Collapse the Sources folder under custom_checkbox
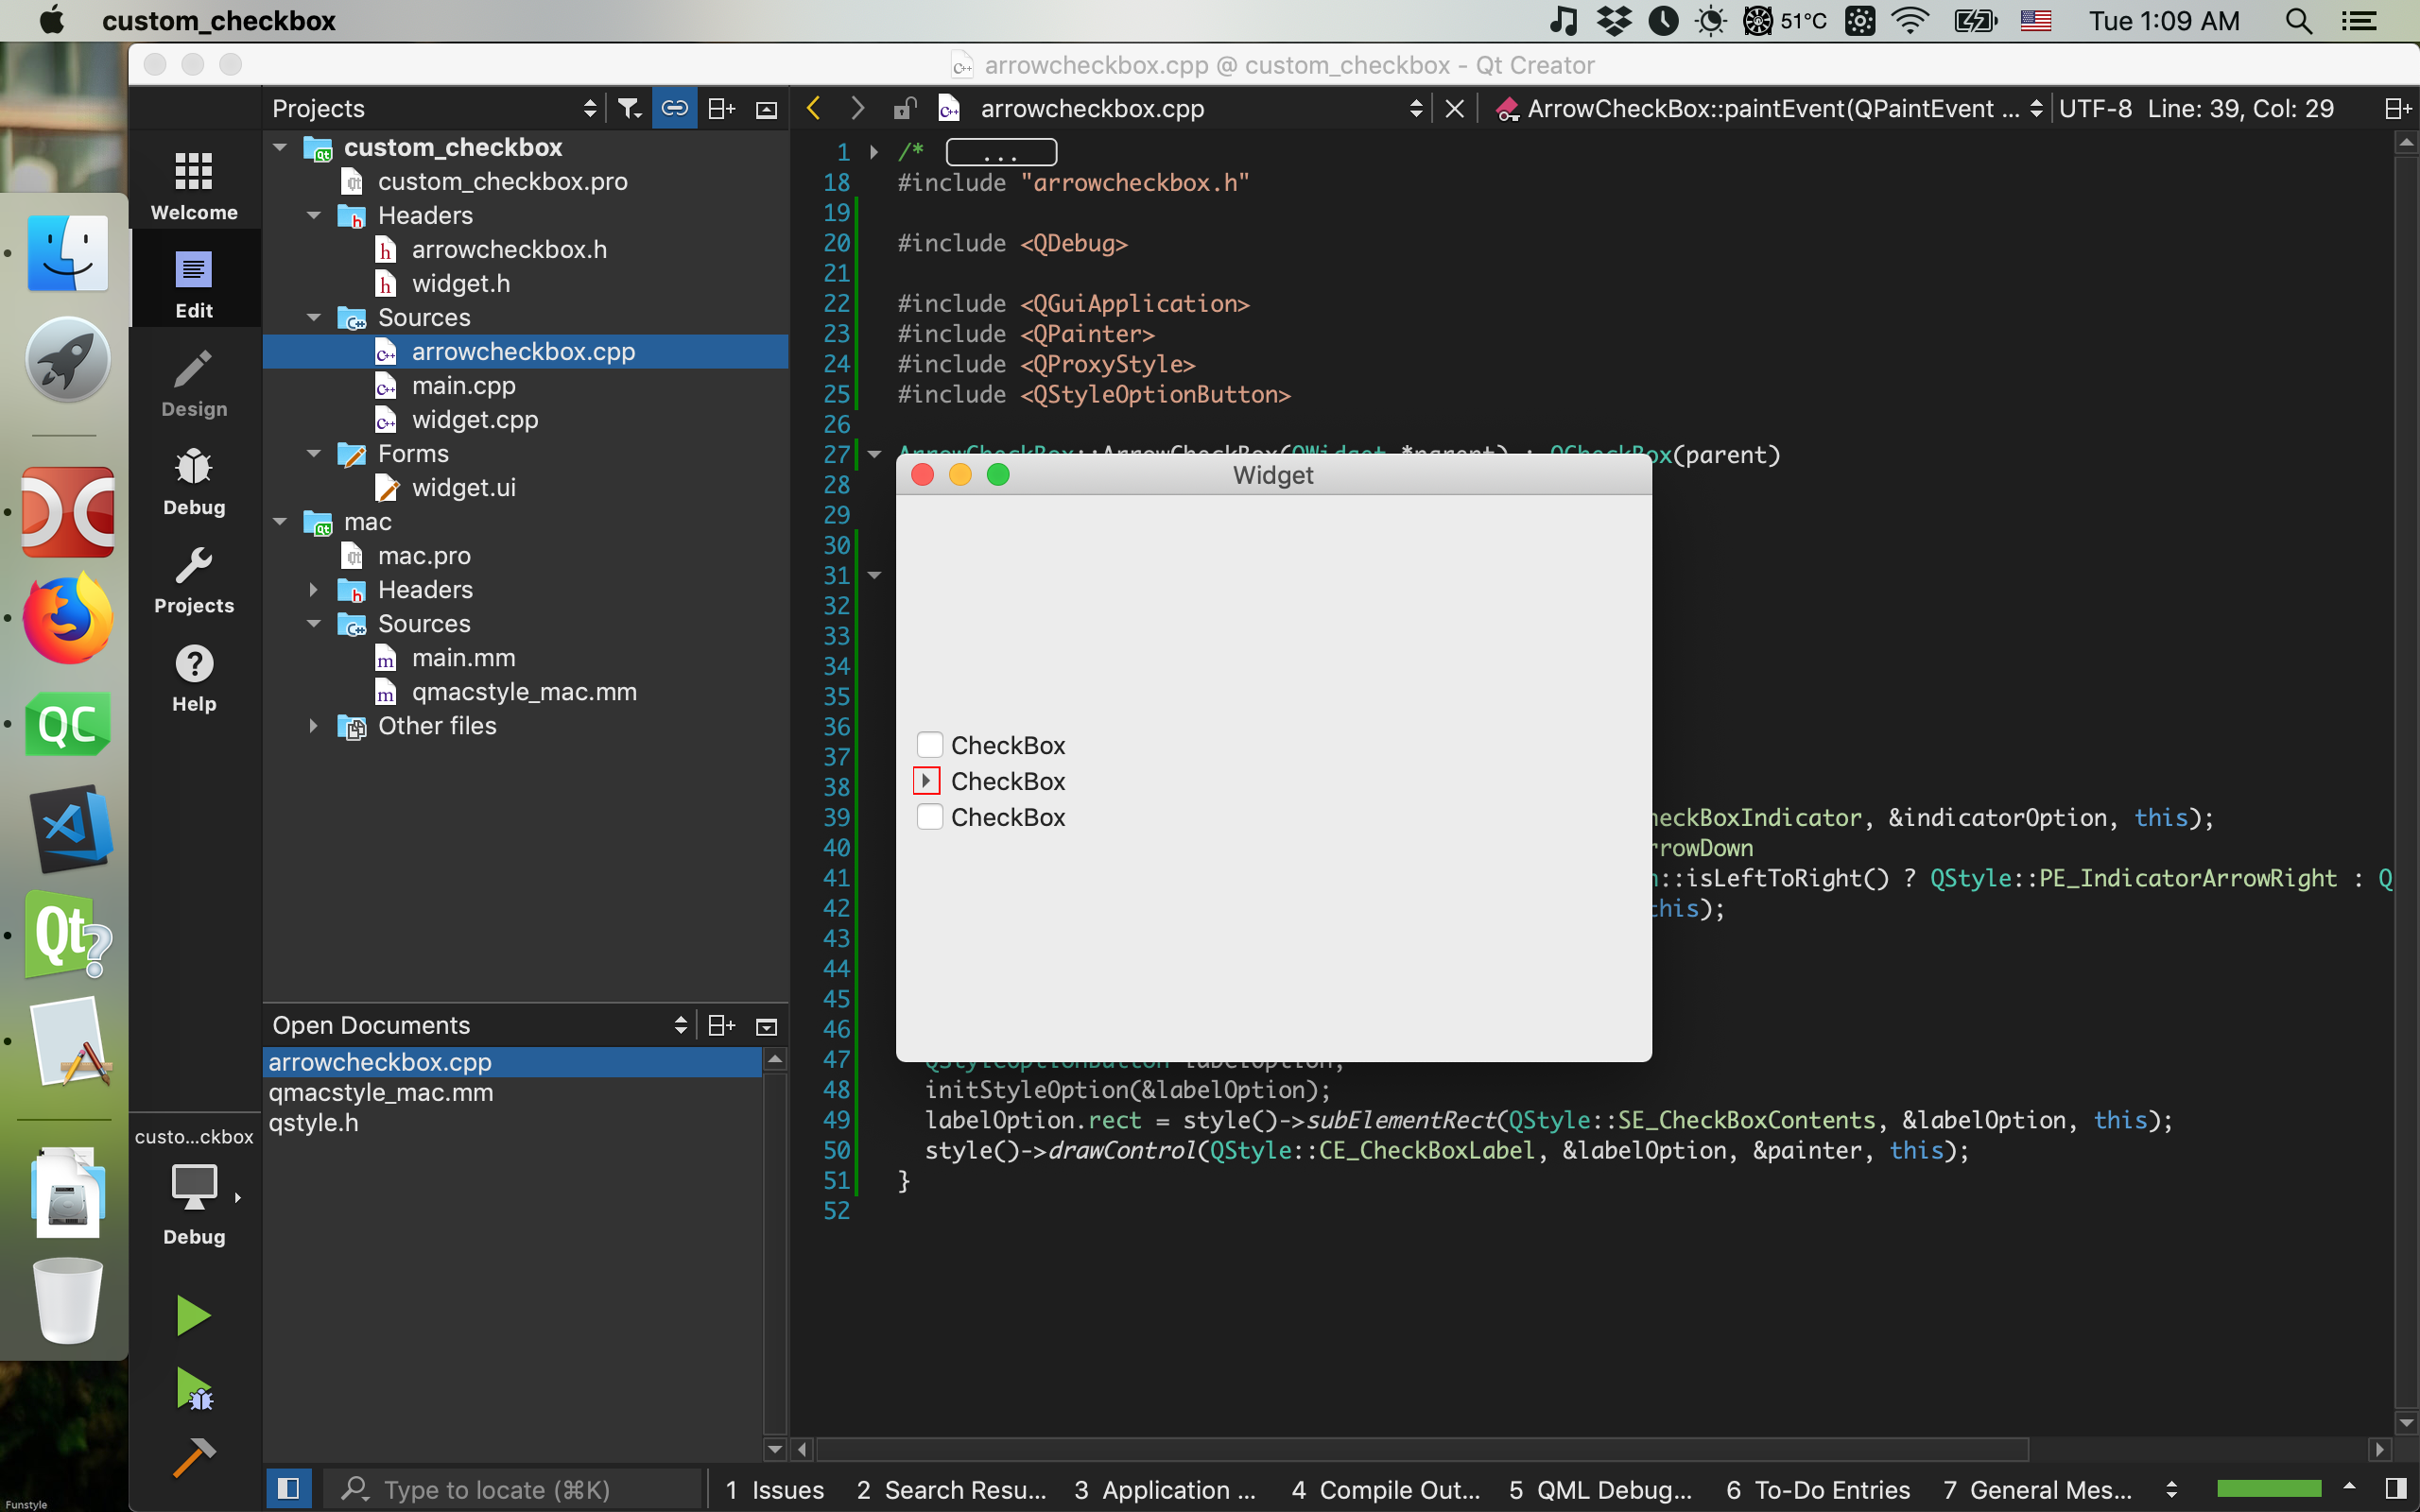Image resolution: width=2420 pixels, height=1512 pixels. tap(314, 317)
